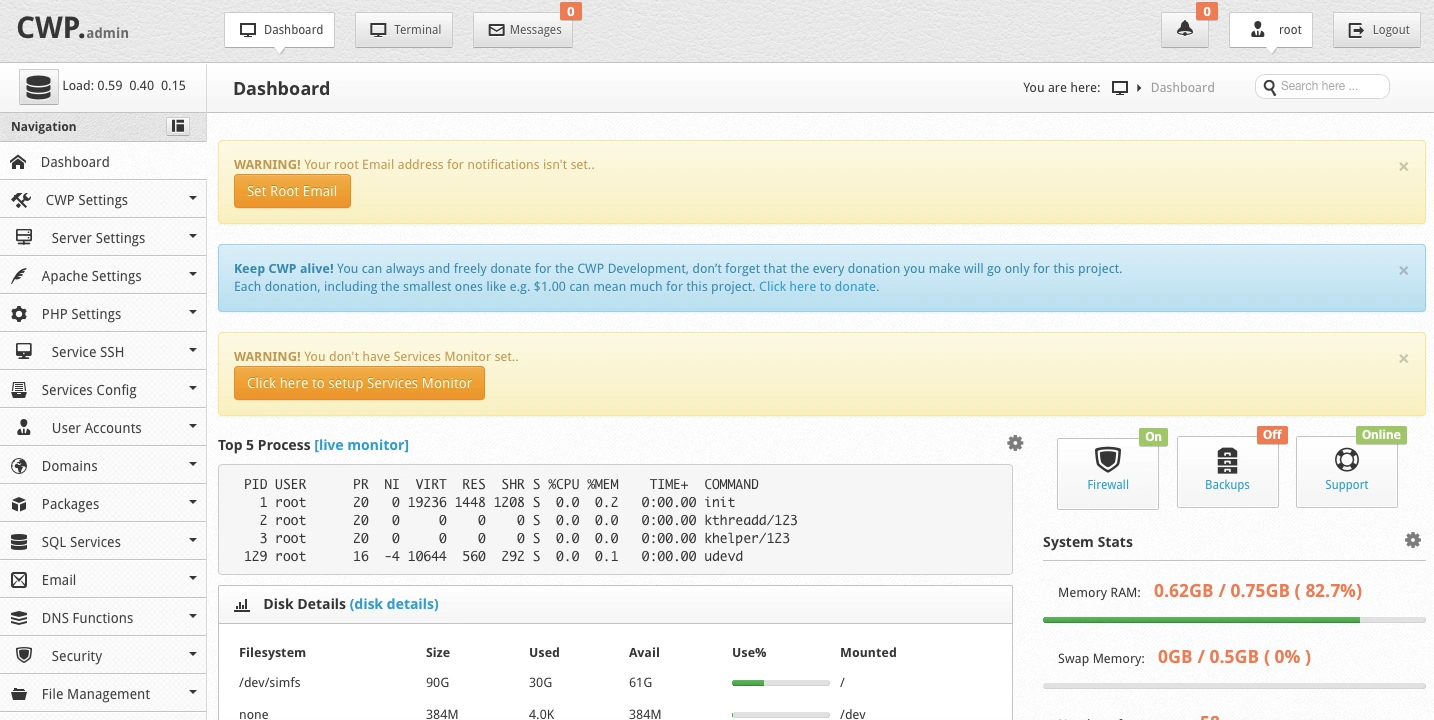Image resolution: width=1434 pixels, height=720 pixels.
Task: Click here to setup Services Monitor
Action: point(359,383)
